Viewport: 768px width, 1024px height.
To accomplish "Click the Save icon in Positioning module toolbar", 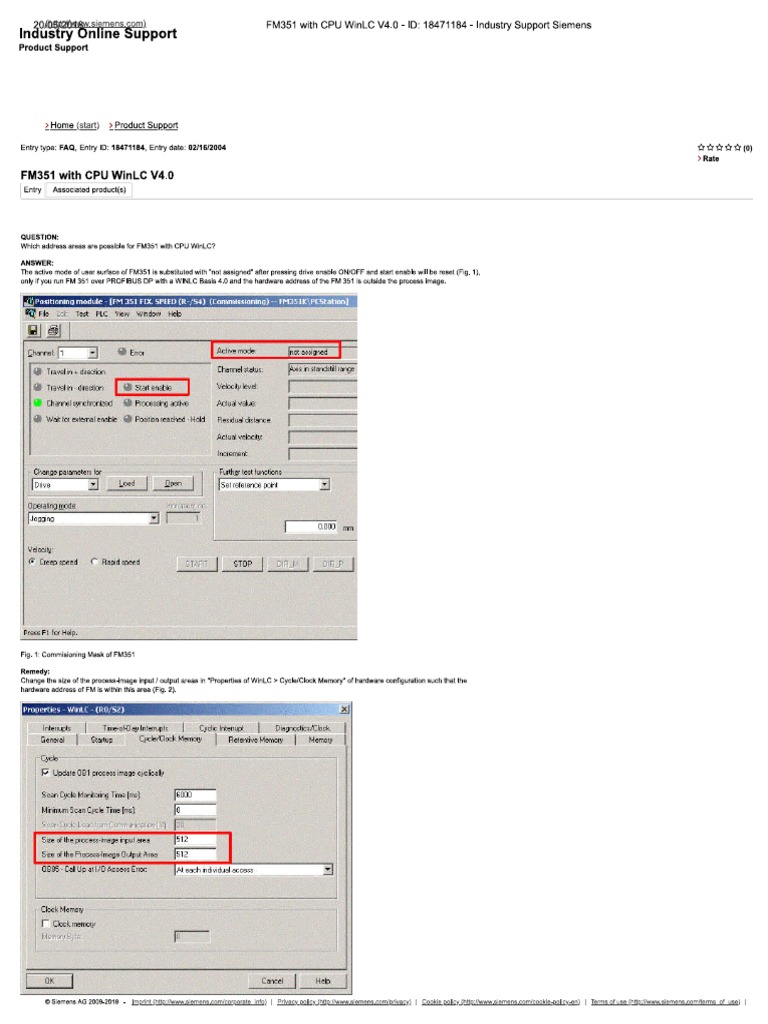I will [x=33, y=330].
